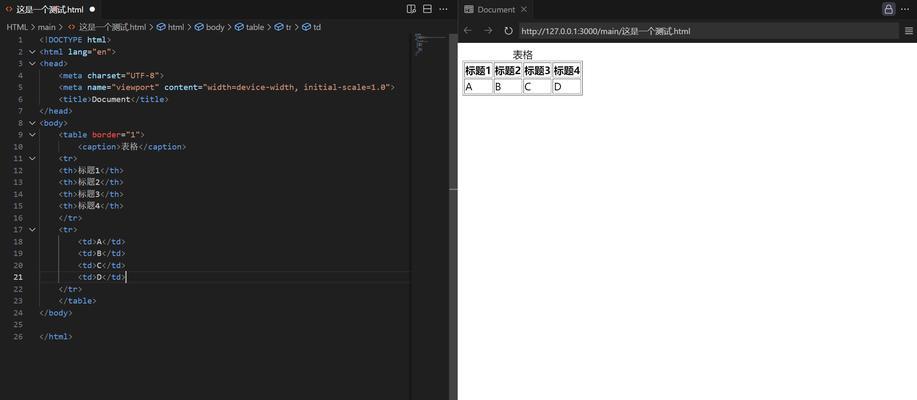Go back in the preview browser
917x400 pixels.
click(468, 30)
